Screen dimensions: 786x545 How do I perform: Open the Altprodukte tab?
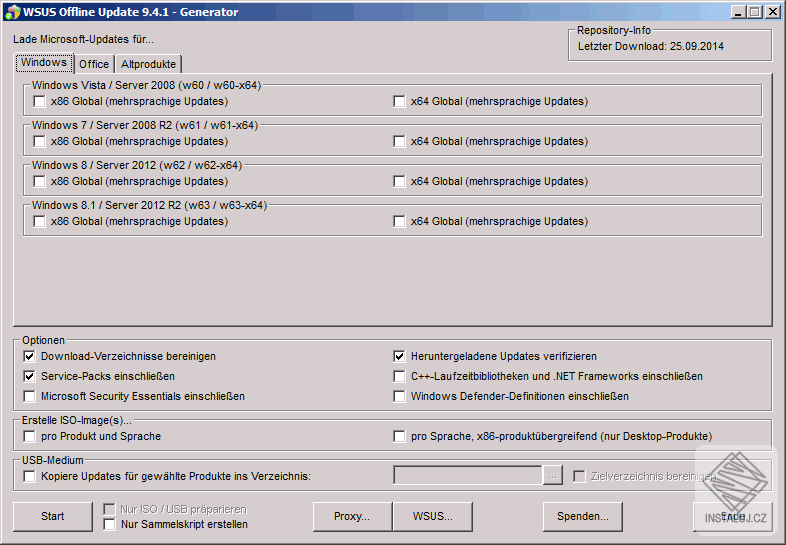point(148,64)
